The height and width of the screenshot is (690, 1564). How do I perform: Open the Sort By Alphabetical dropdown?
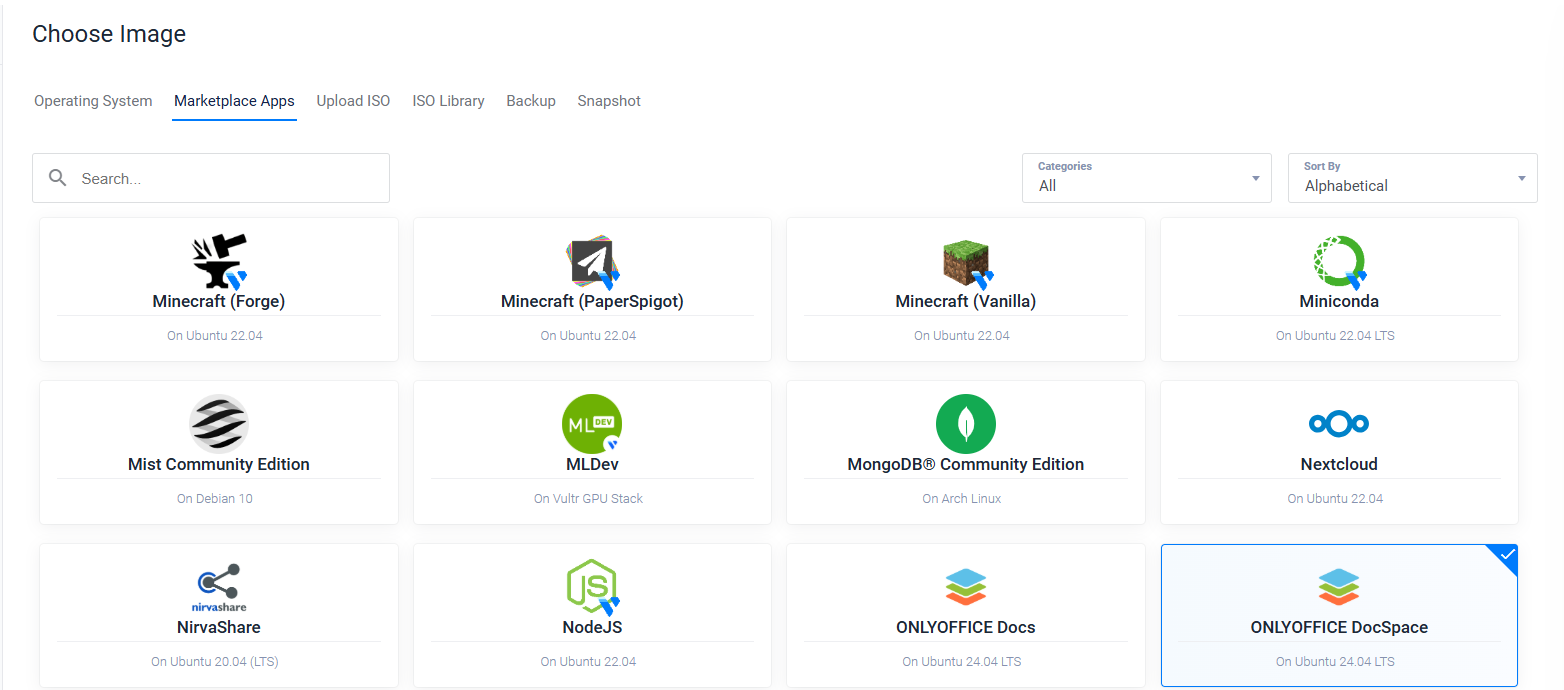click(1413, 178)
